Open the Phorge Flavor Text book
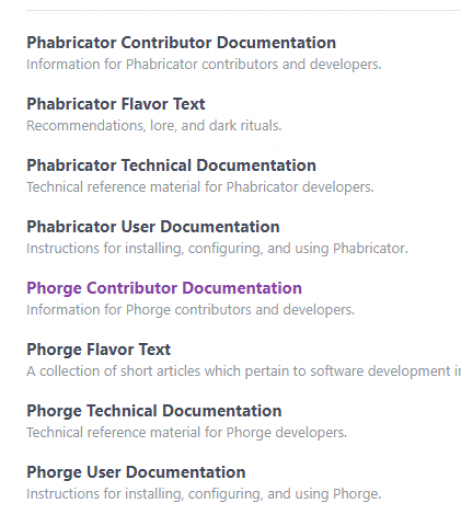This screenshot has height=526, width=461. pyautogui.click(x=99, y=350)
